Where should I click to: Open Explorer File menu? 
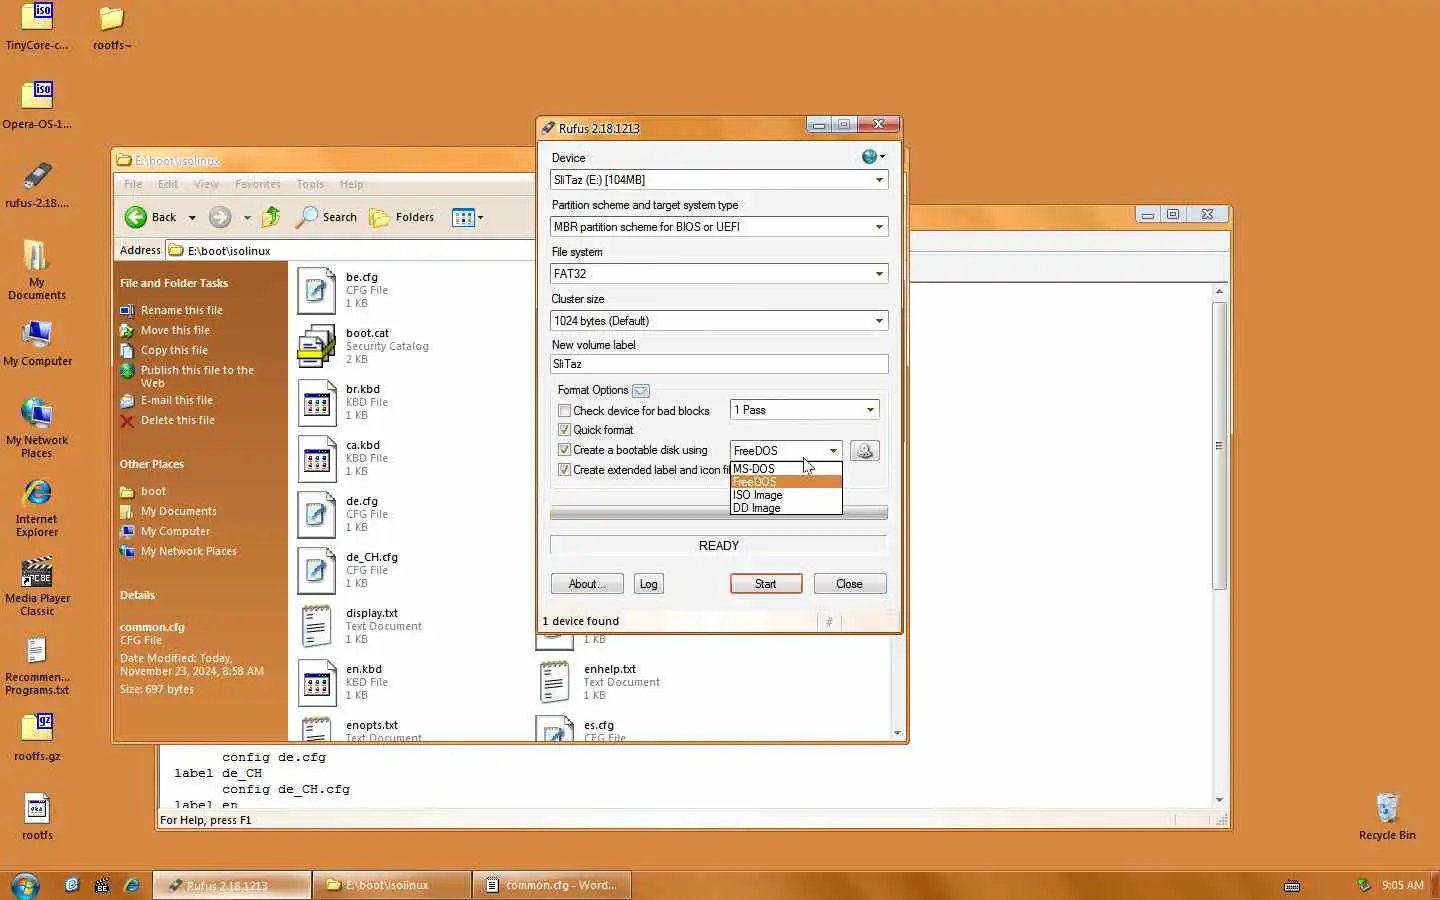click(133, 184)
